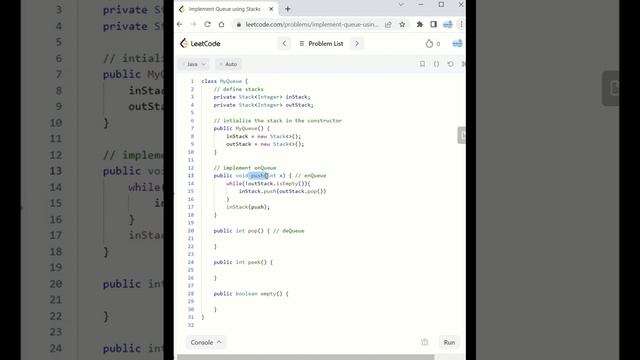Click 'private Stack<Integer> inStack;' line
640x360 pixels.
(x=262, y=97)
